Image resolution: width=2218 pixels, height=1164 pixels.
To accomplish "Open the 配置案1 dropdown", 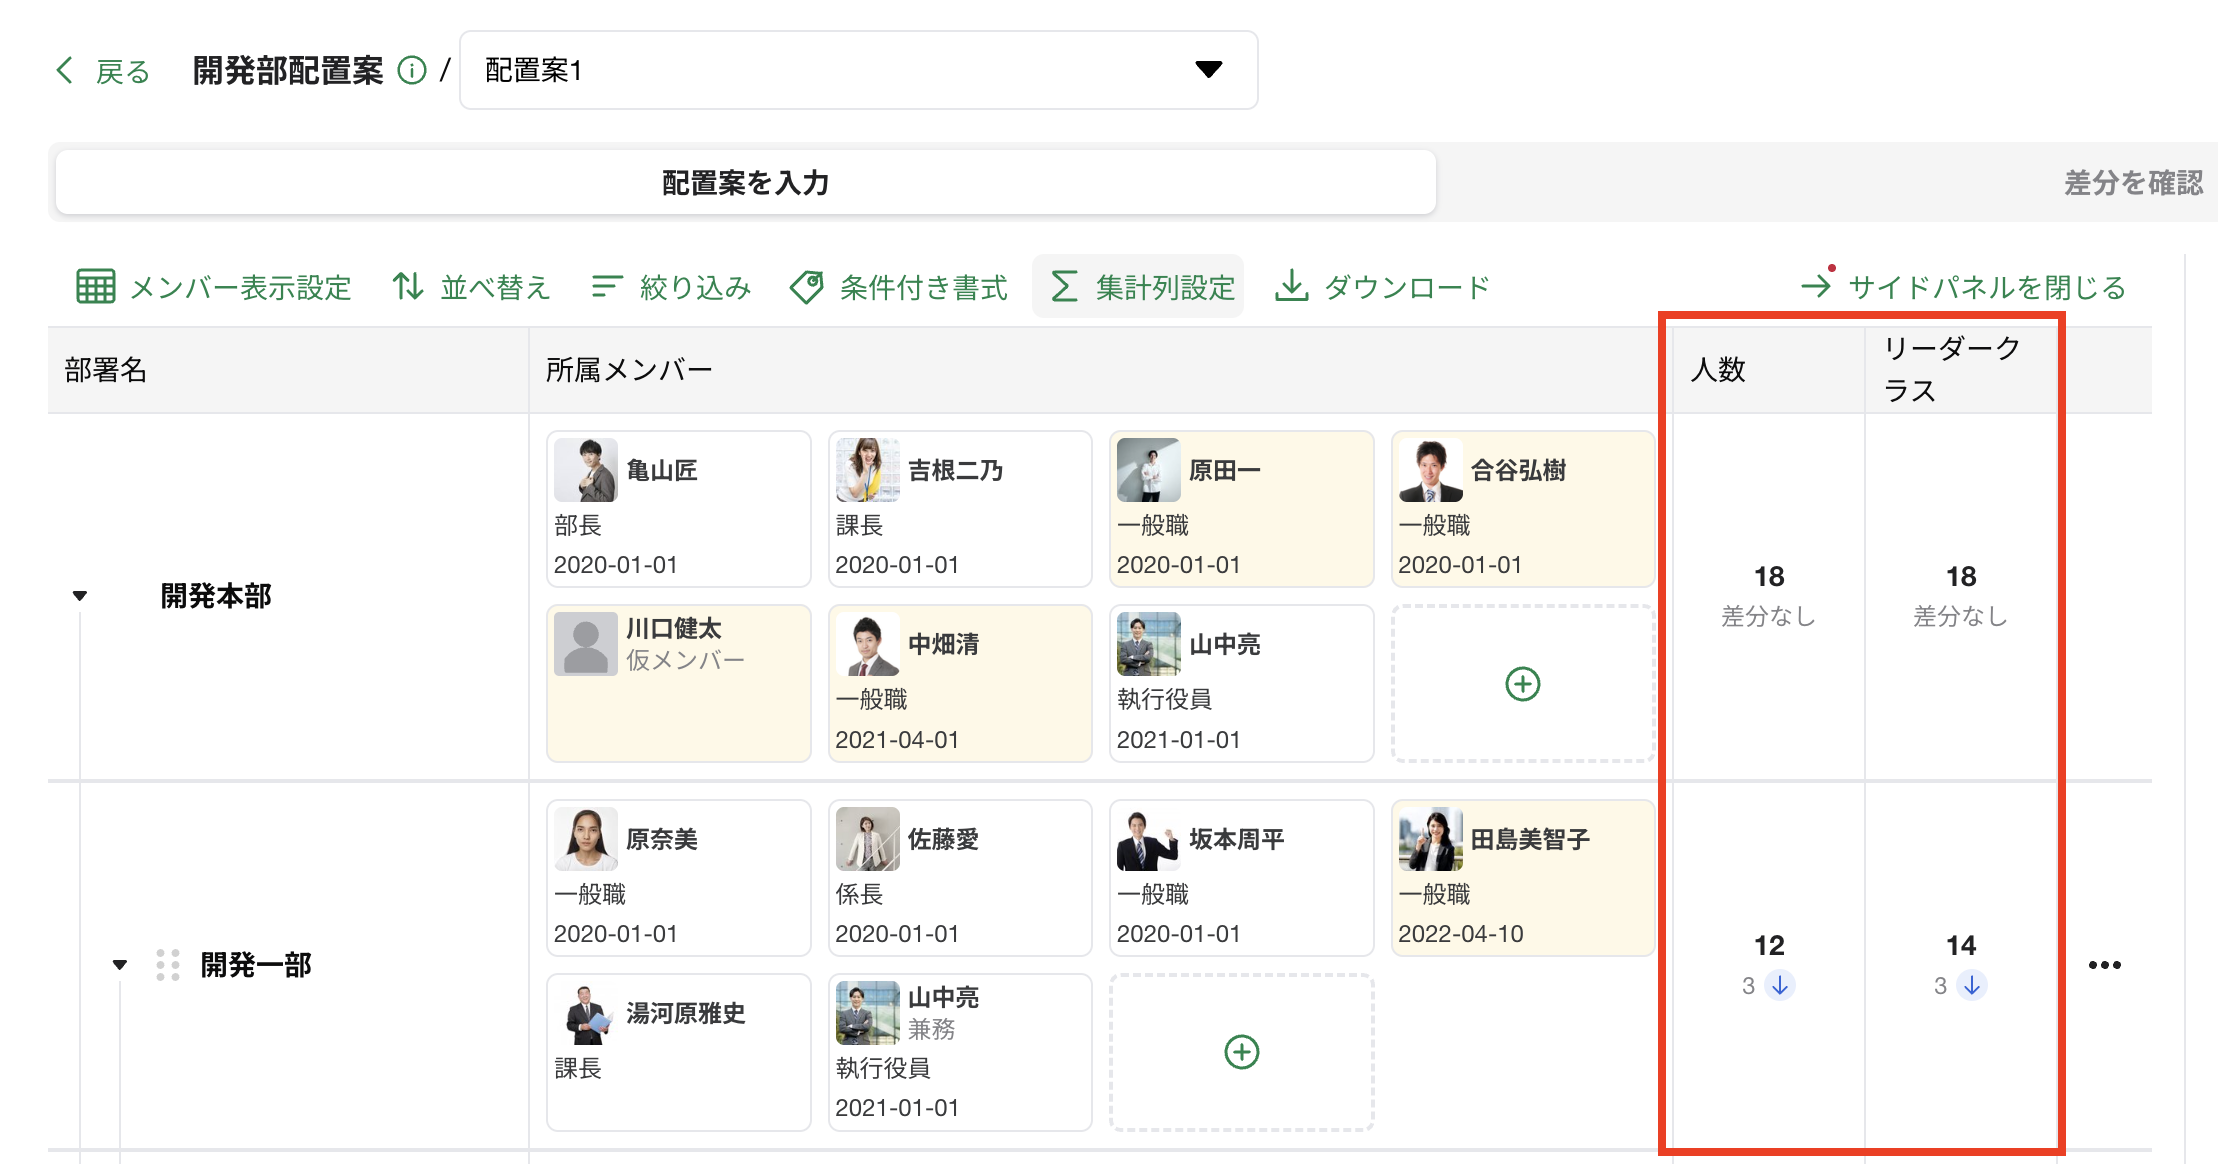I will [x=1209, y=70].
